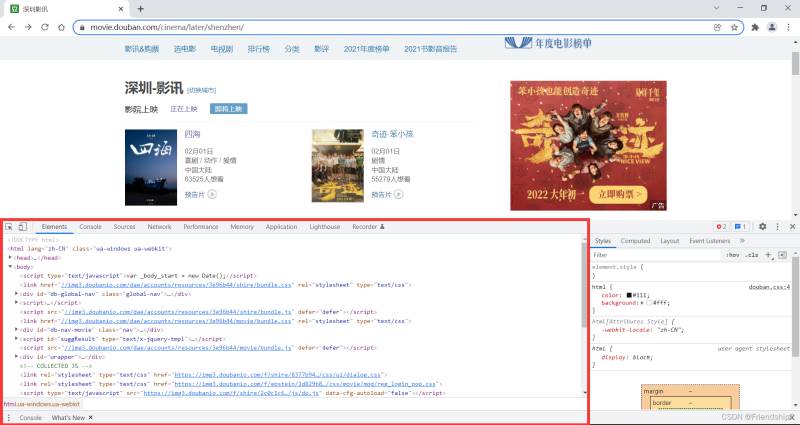The height and width of the screenshot is (425, 800).
Task: Show more Styles sidebar tabs with chevron
Action: click(x=742, y=241)
